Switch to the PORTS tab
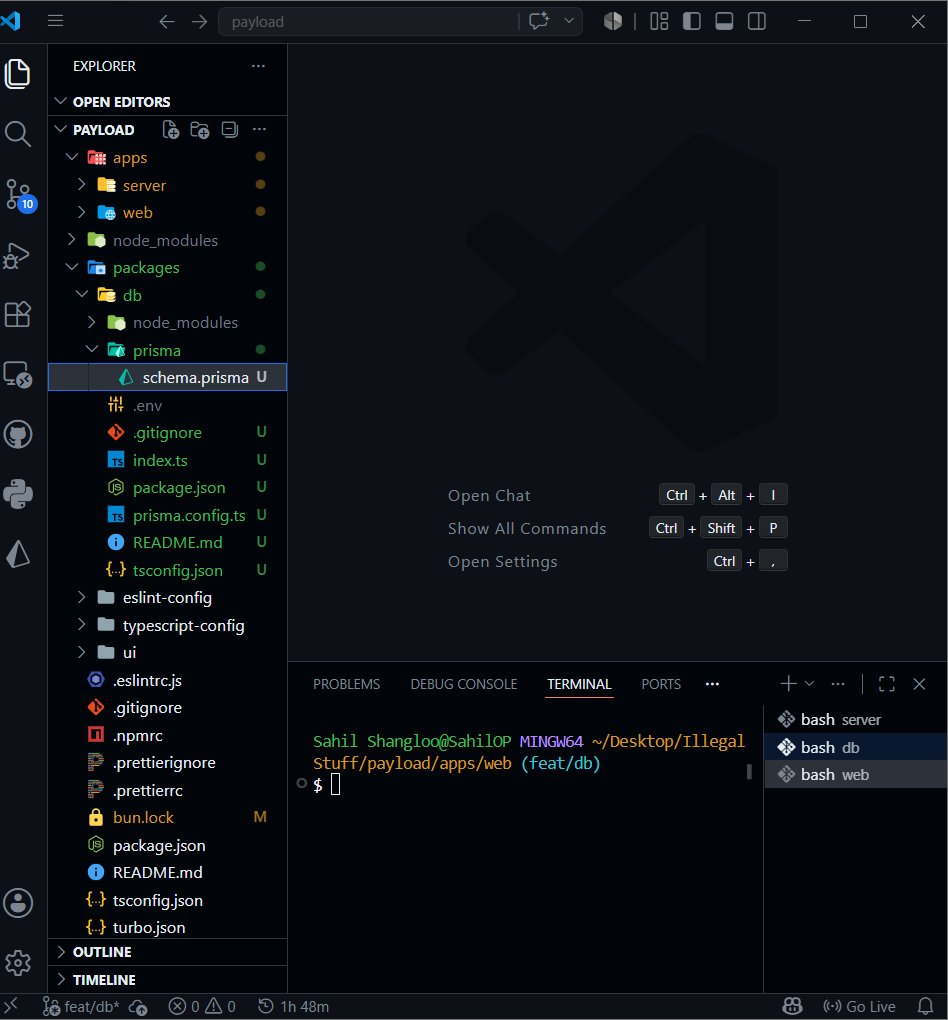This screenshot has width=948, height=1020. tap(661, 684)
